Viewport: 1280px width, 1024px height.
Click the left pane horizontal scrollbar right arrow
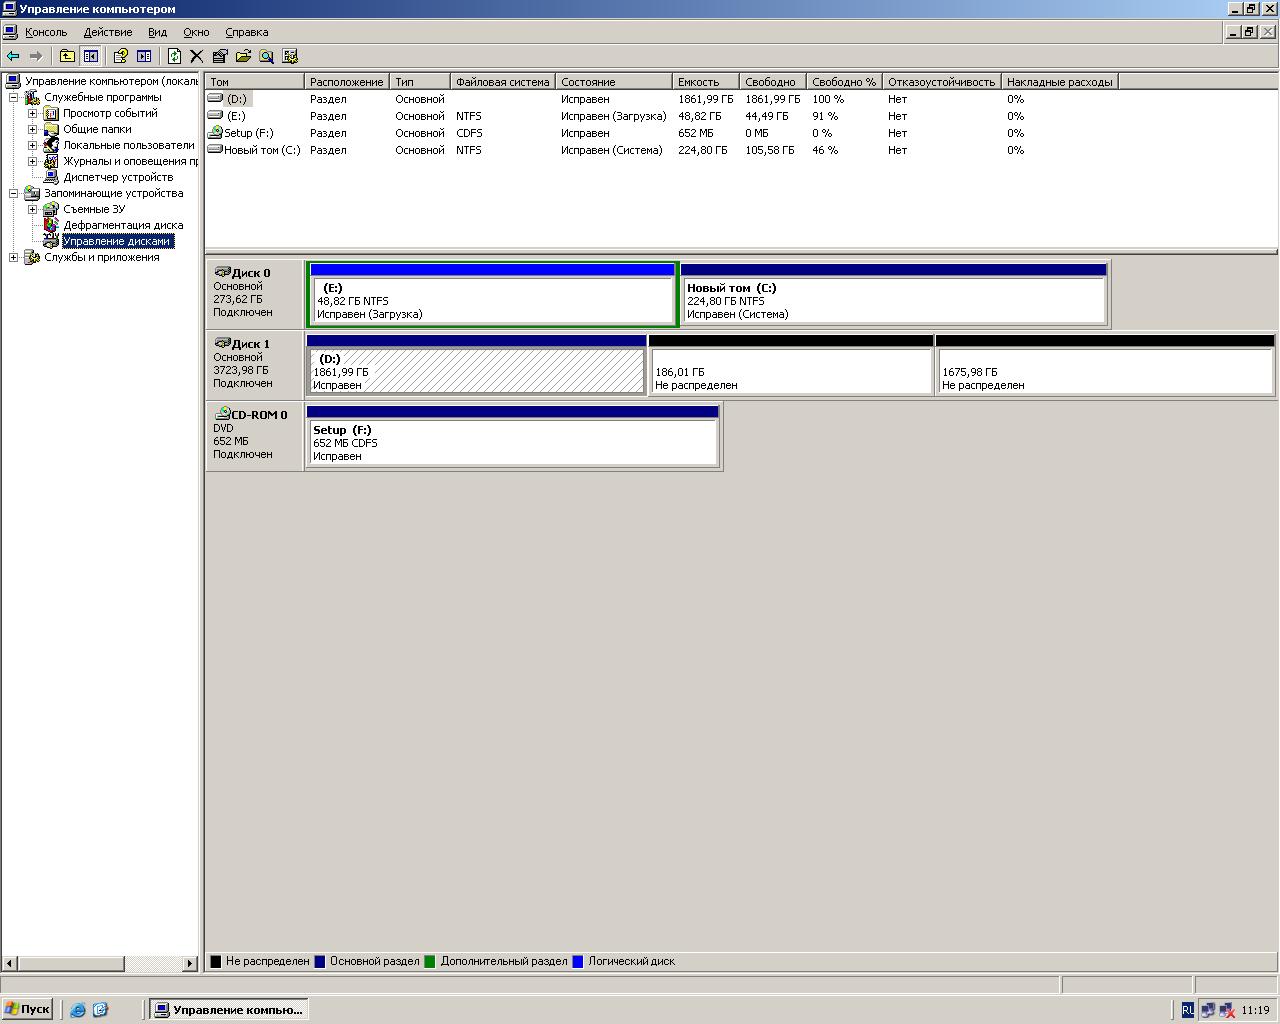[x=190, y=963]
